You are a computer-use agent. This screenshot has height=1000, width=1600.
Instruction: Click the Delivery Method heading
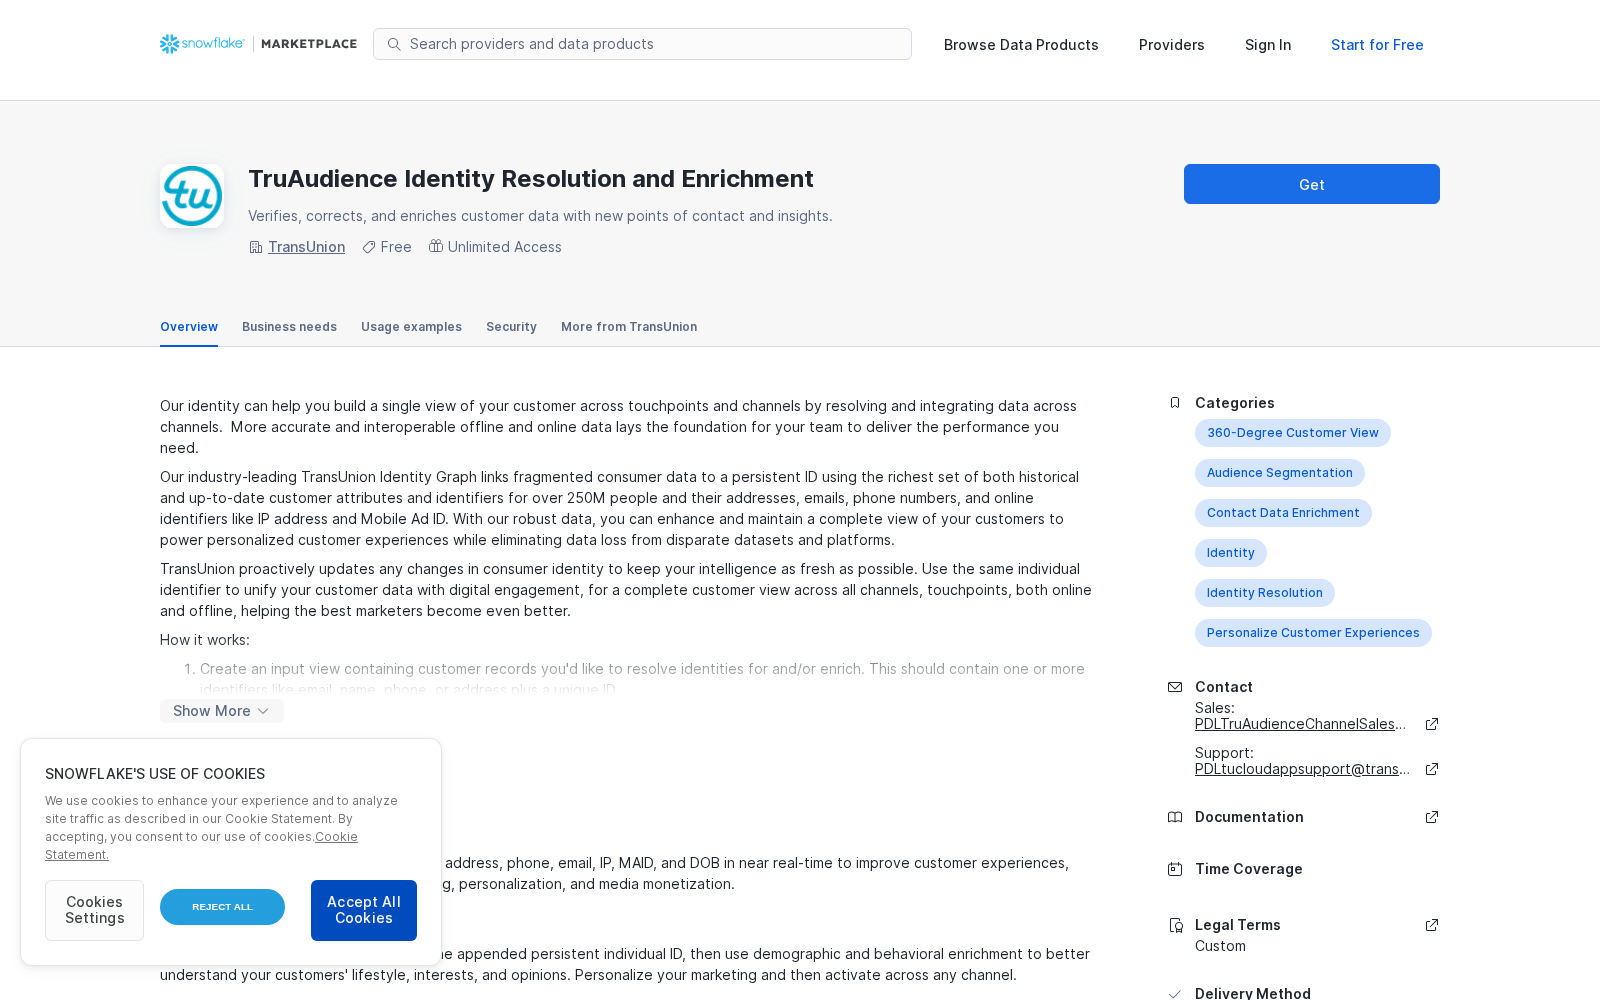tap(1253, 993)
